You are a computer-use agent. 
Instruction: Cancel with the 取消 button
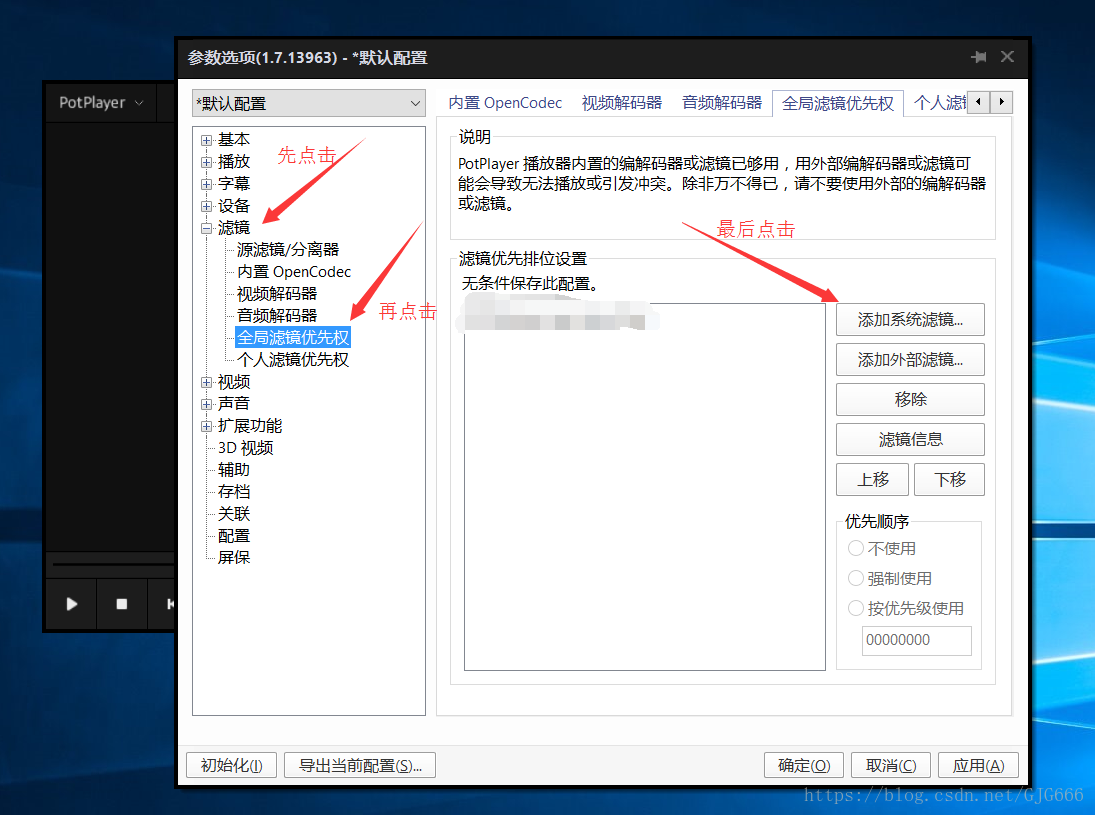tap(891, 765)
